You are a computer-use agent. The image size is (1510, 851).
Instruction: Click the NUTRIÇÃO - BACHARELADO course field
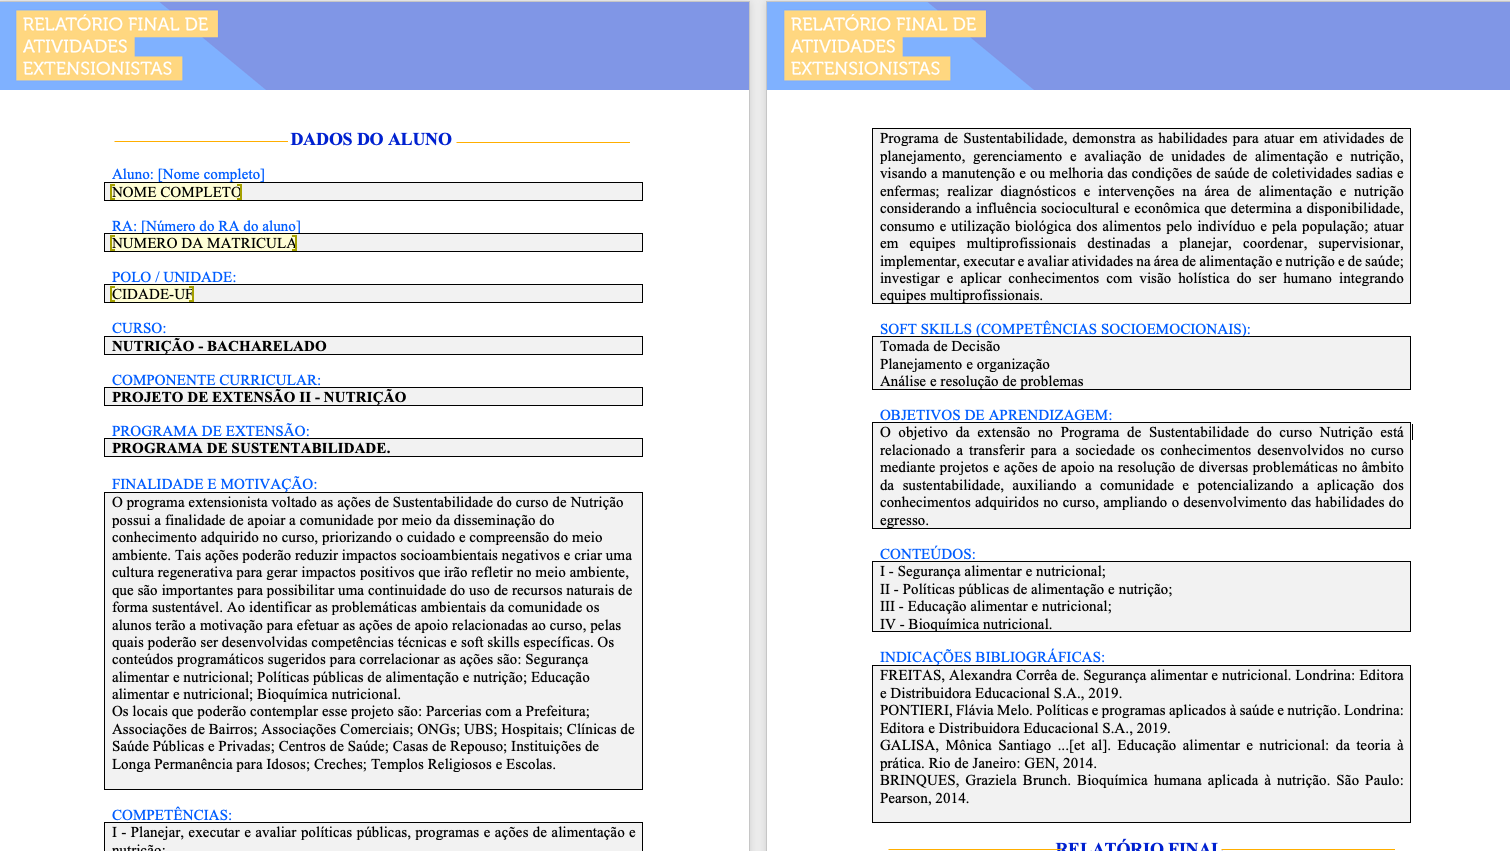(x=373, y=346)
